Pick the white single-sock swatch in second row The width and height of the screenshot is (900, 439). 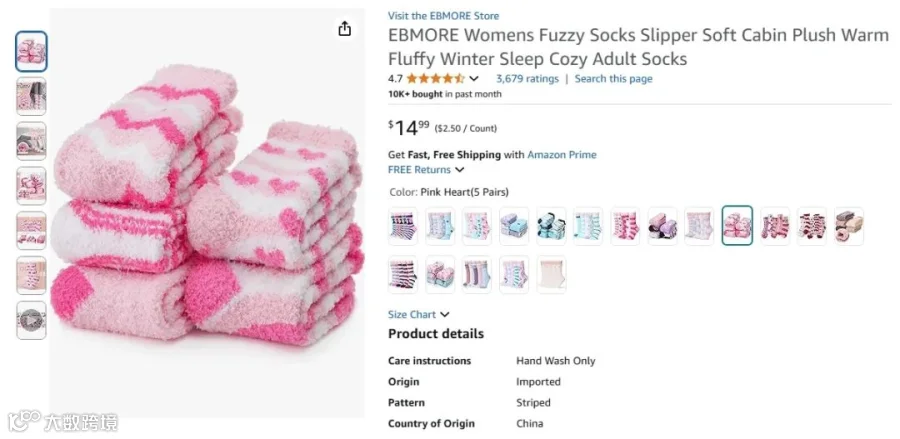point(551,274)
